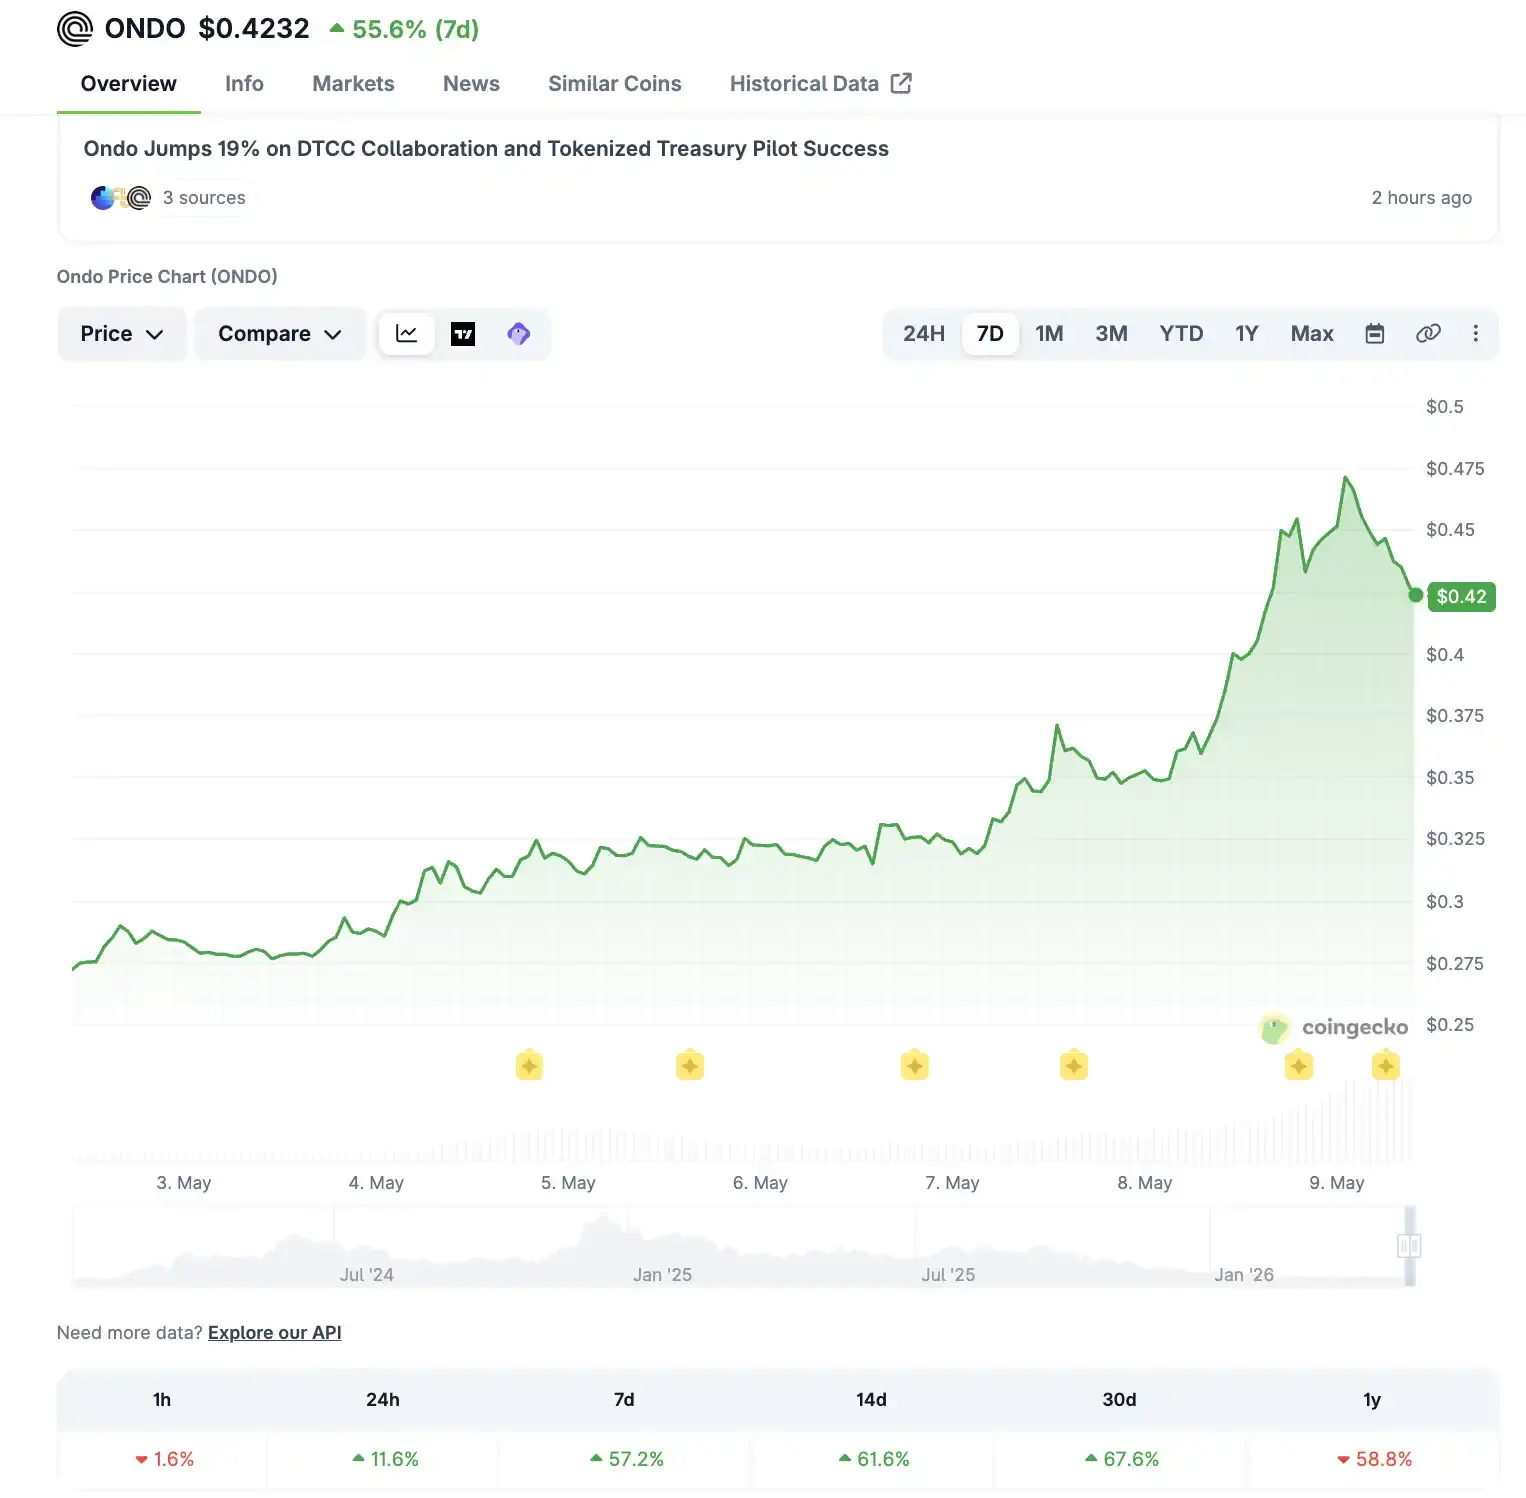Select the 3M time range

click(x=1111, y=334)
